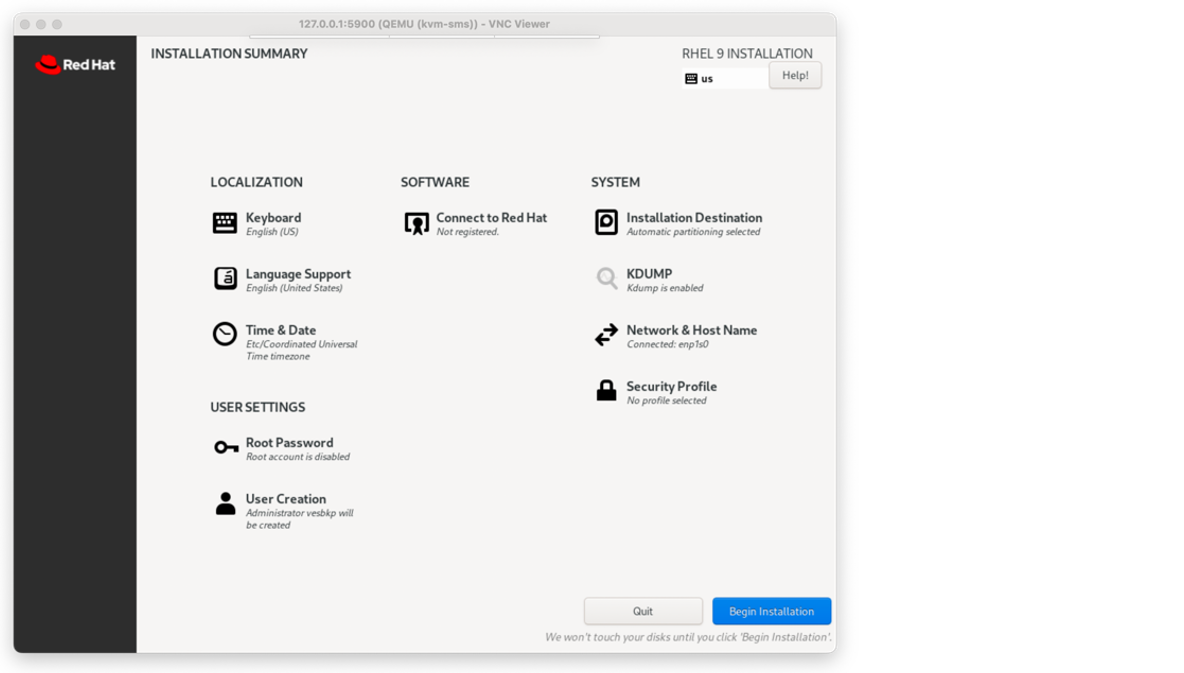Screen dimensions: 1184x673
Task: Click the Begin Installation button
Action: (771, 611)
